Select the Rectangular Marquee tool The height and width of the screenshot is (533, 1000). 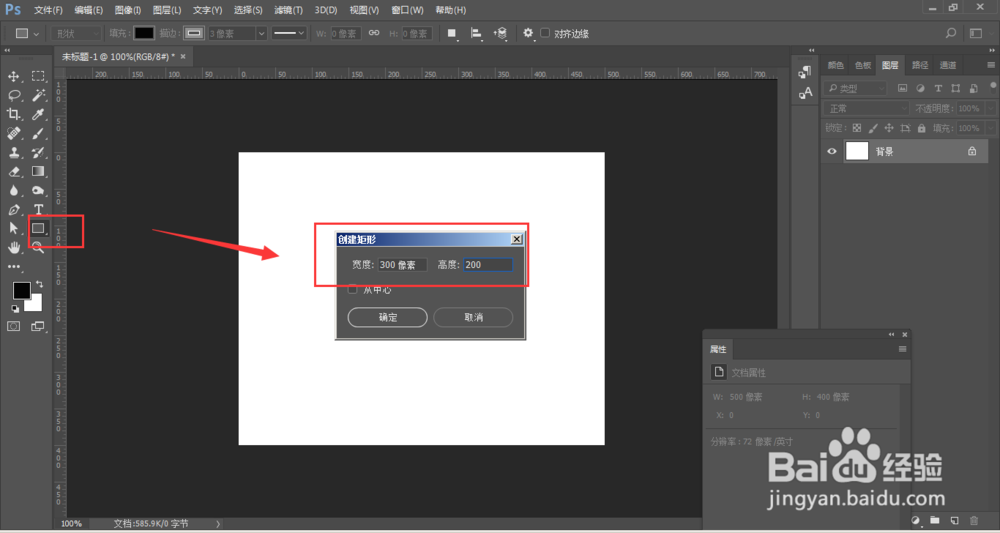tap(38, 77)
